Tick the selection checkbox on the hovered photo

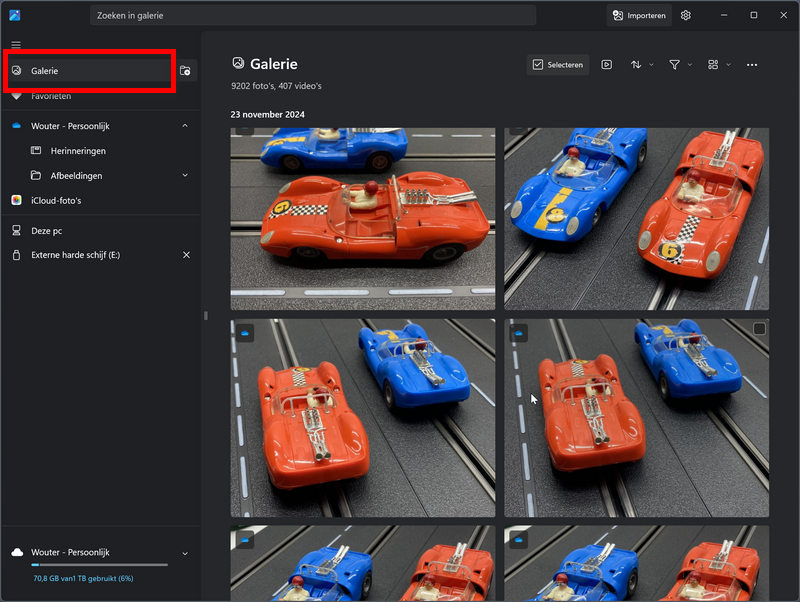[759, 330]
